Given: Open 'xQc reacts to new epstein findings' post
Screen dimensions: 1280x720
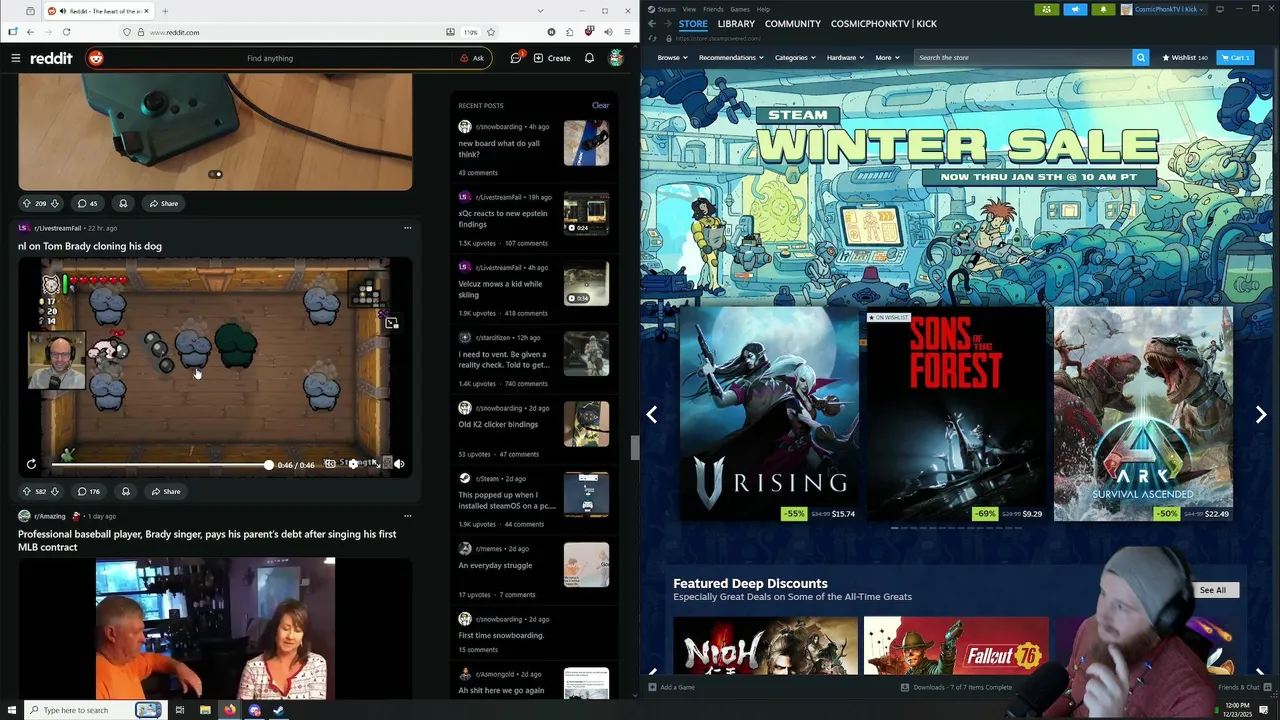Looking at the screenshot, I should [503, 219].
